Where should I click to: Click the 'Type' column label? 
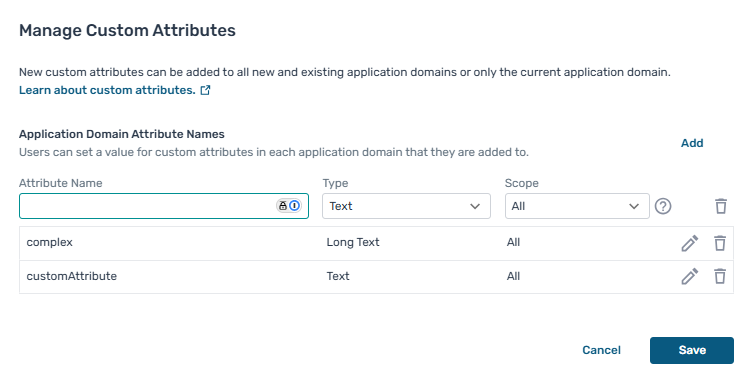pos(335,183)
